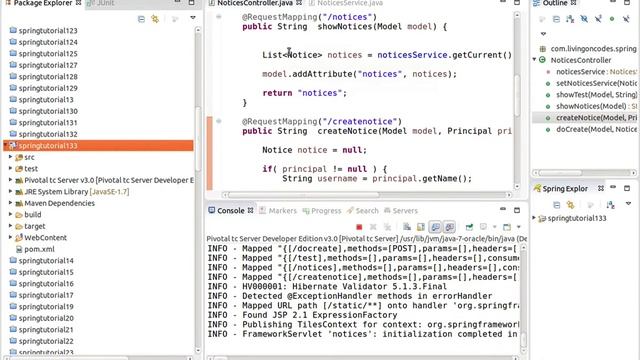Toggle Hide Fields in Outline
The height and width of the screenshot is (360, 640).
[584, 19]
